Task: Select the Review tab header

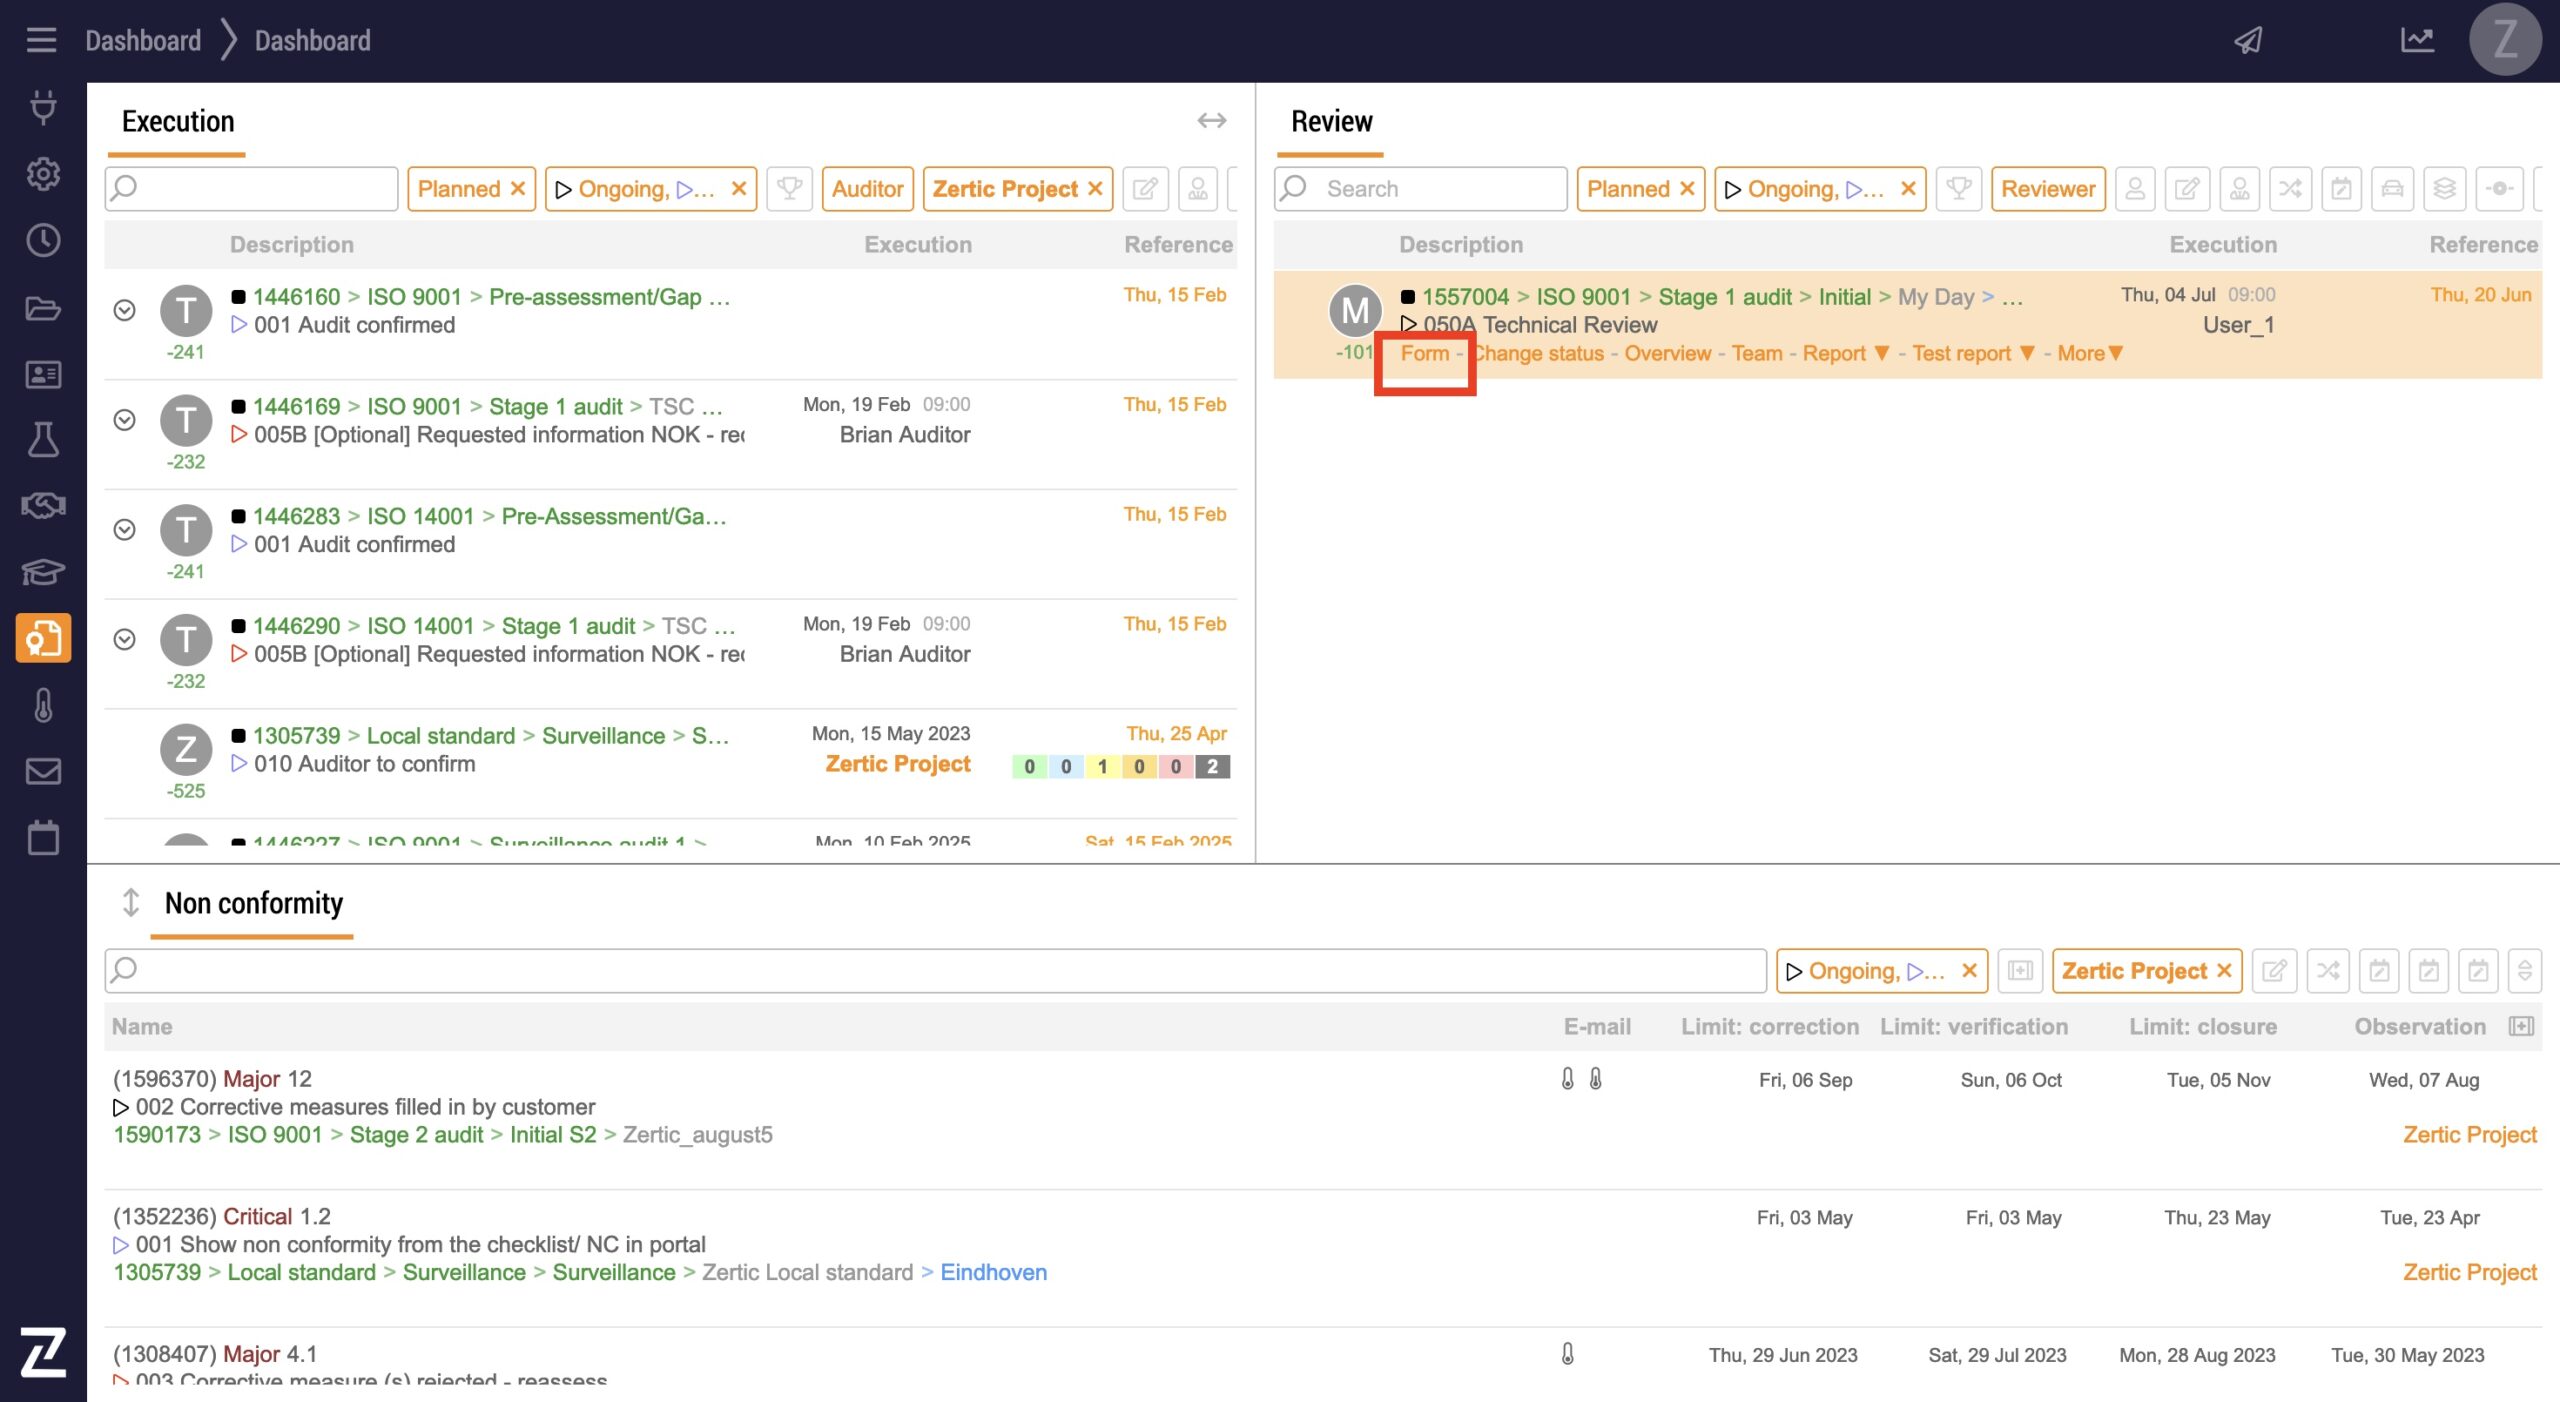Action: click(x=1331, y=121)
